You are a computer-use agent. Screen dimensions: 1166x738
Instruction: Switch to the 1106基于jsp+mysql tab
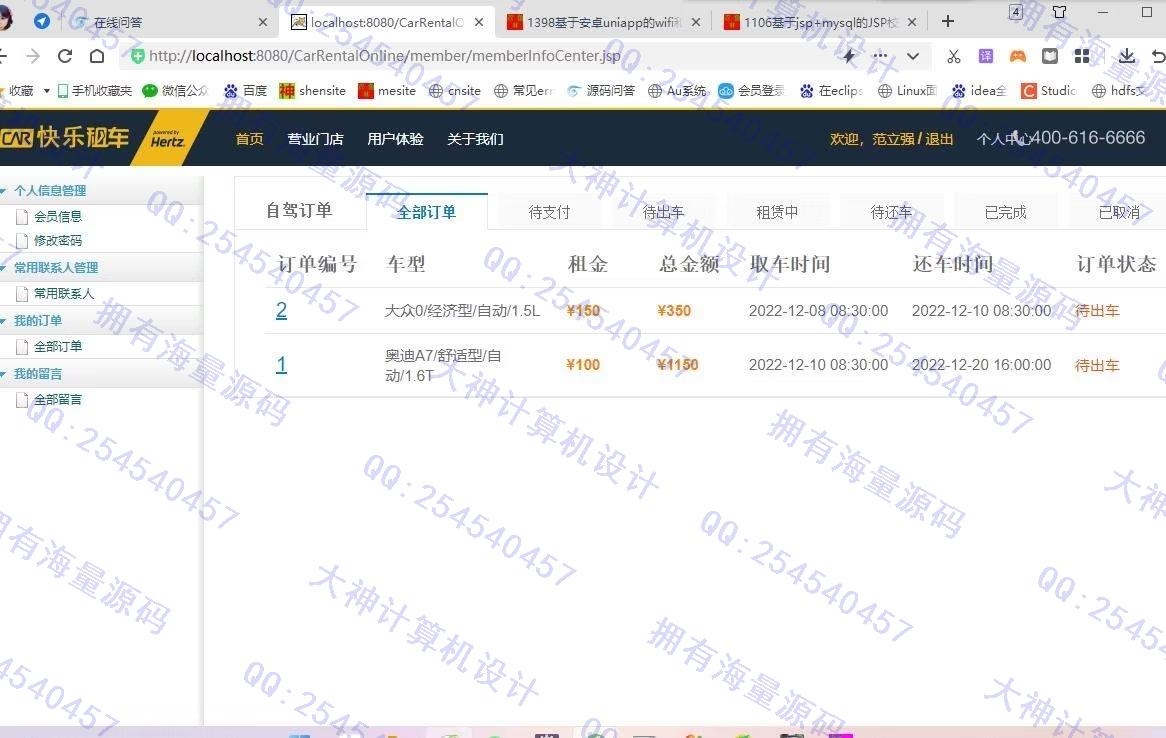(821, 22)
